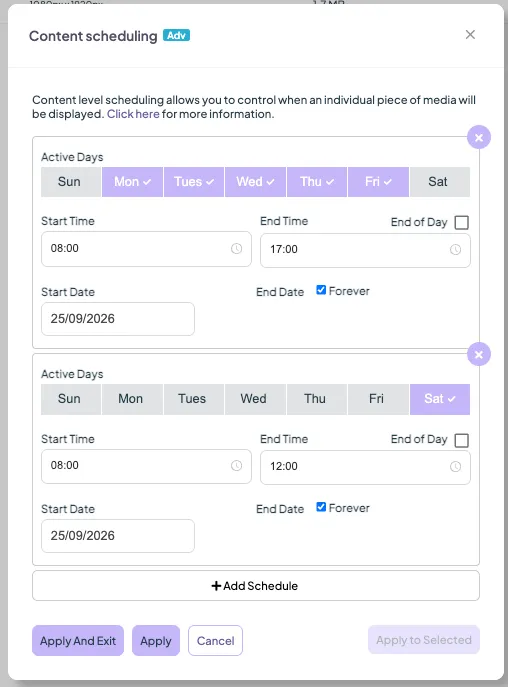Open second schedule Start Date 25/09/2026 field
508x687 pixels.
click(117, 536)
